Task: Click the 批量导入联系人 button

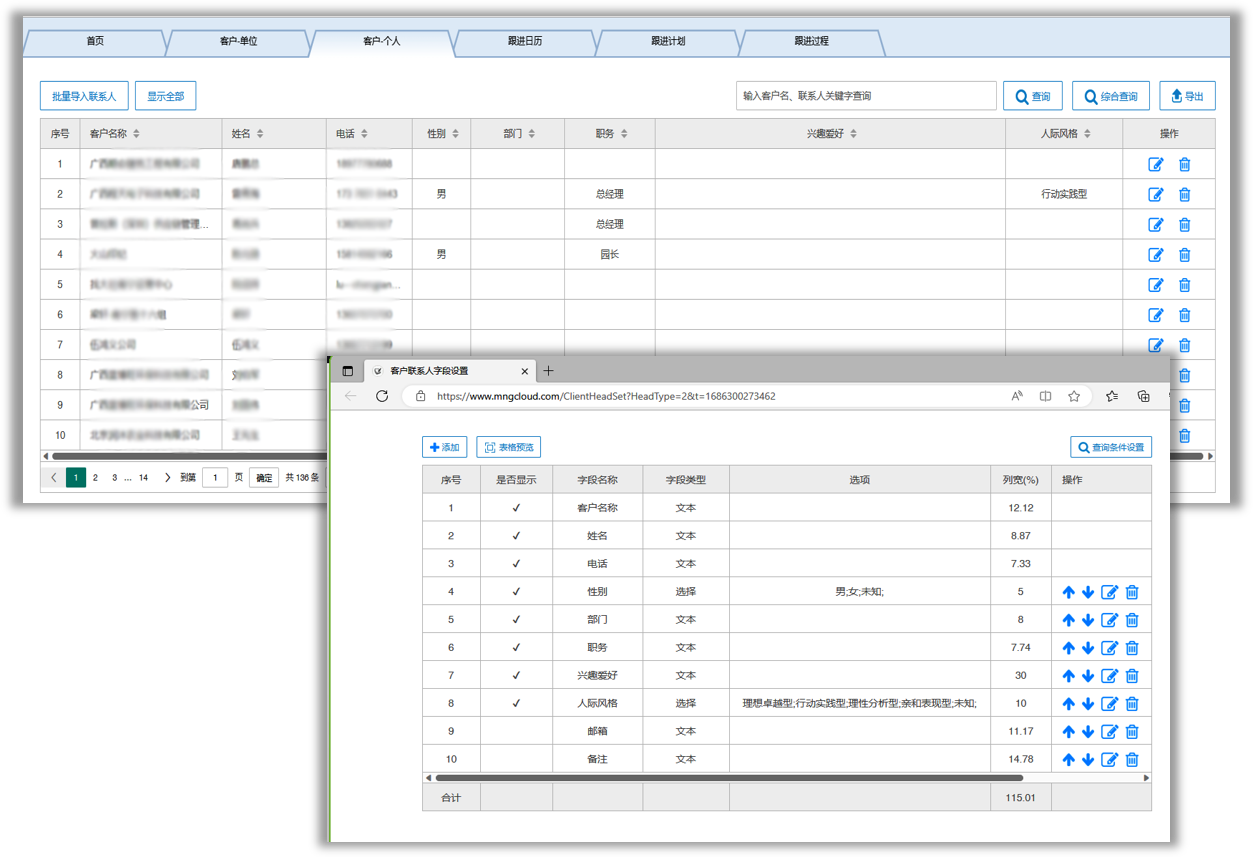Action: pyautogui.click(x=84, y=96)
